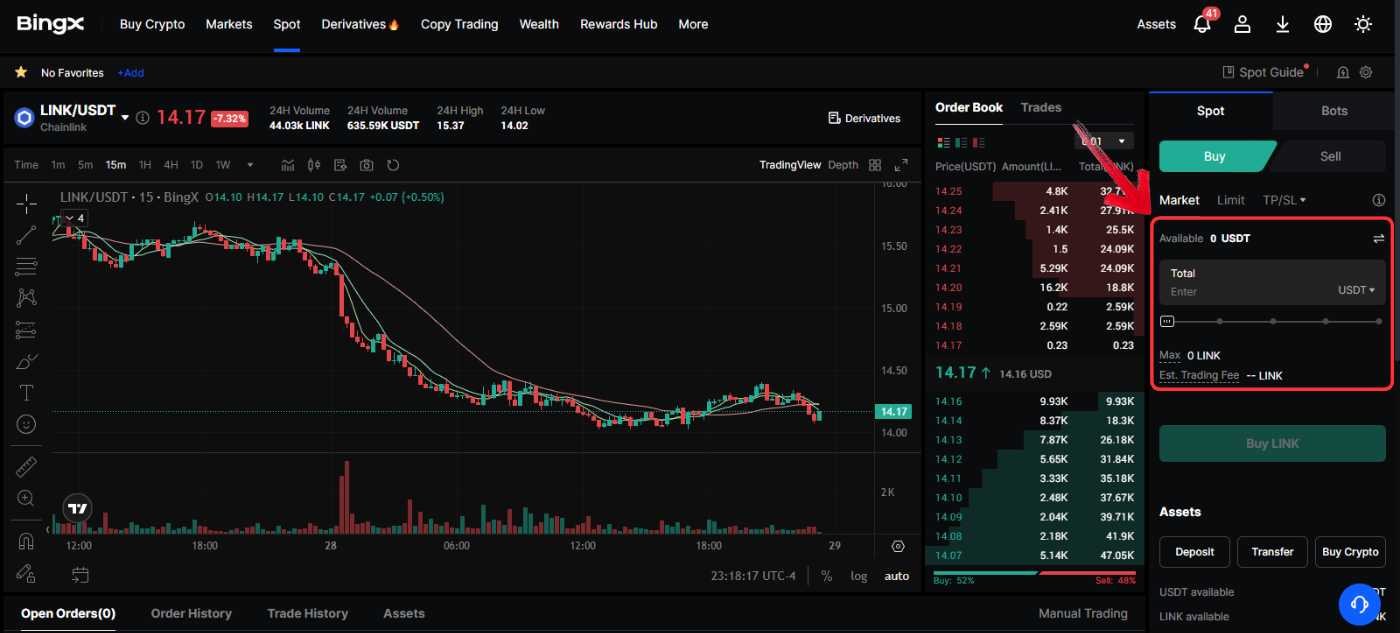
Task: Select the crosshair cursor tool
Action: [x=27, y=203]
